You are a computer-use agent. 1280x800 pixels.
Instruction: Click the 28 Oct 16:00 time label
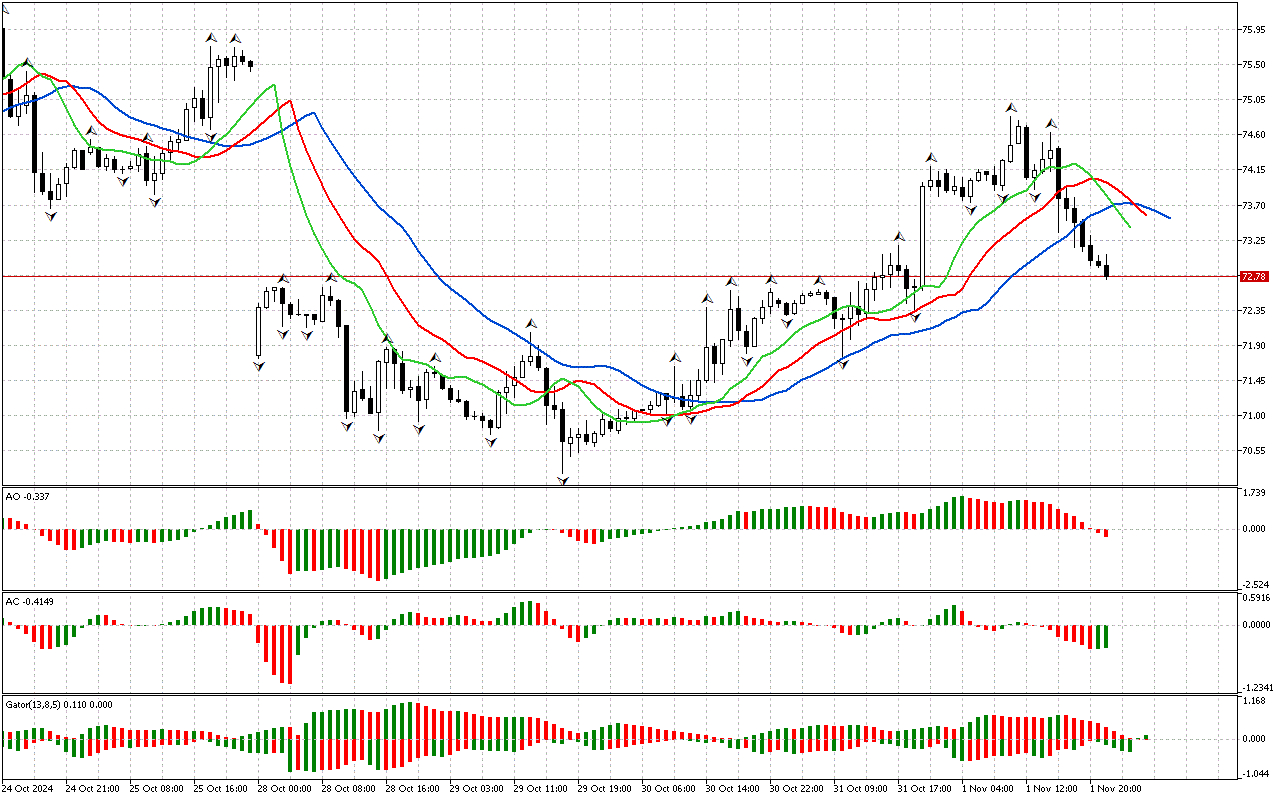tap(412, 789)
